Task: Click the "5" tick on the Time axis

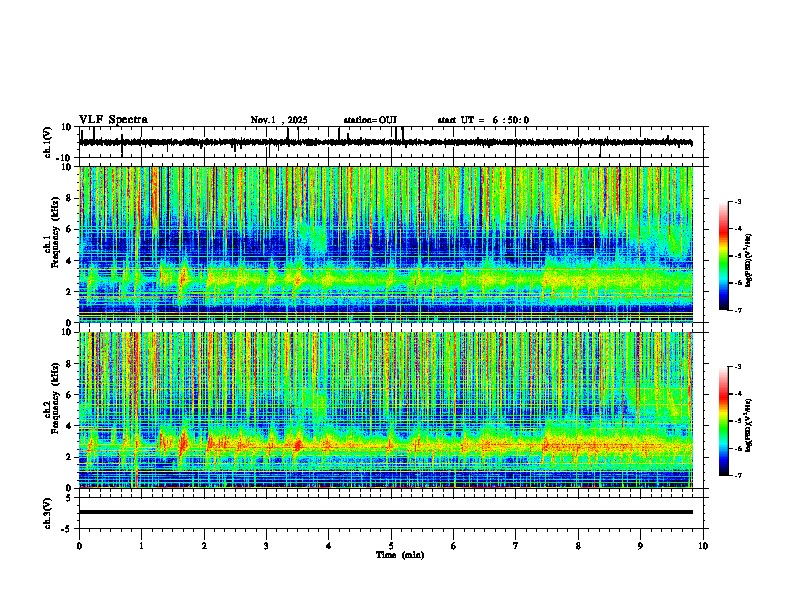Action: click(x=391, y=546)
